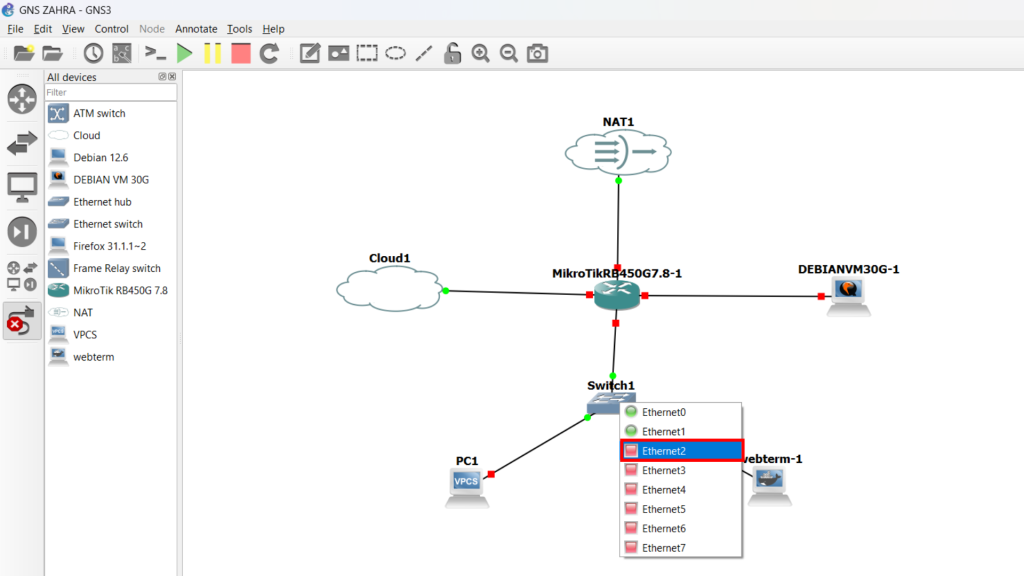Screen dimensions: 1024x576
Task: Select Ethernet2 port in the popup menu
Action: (680, 451)
